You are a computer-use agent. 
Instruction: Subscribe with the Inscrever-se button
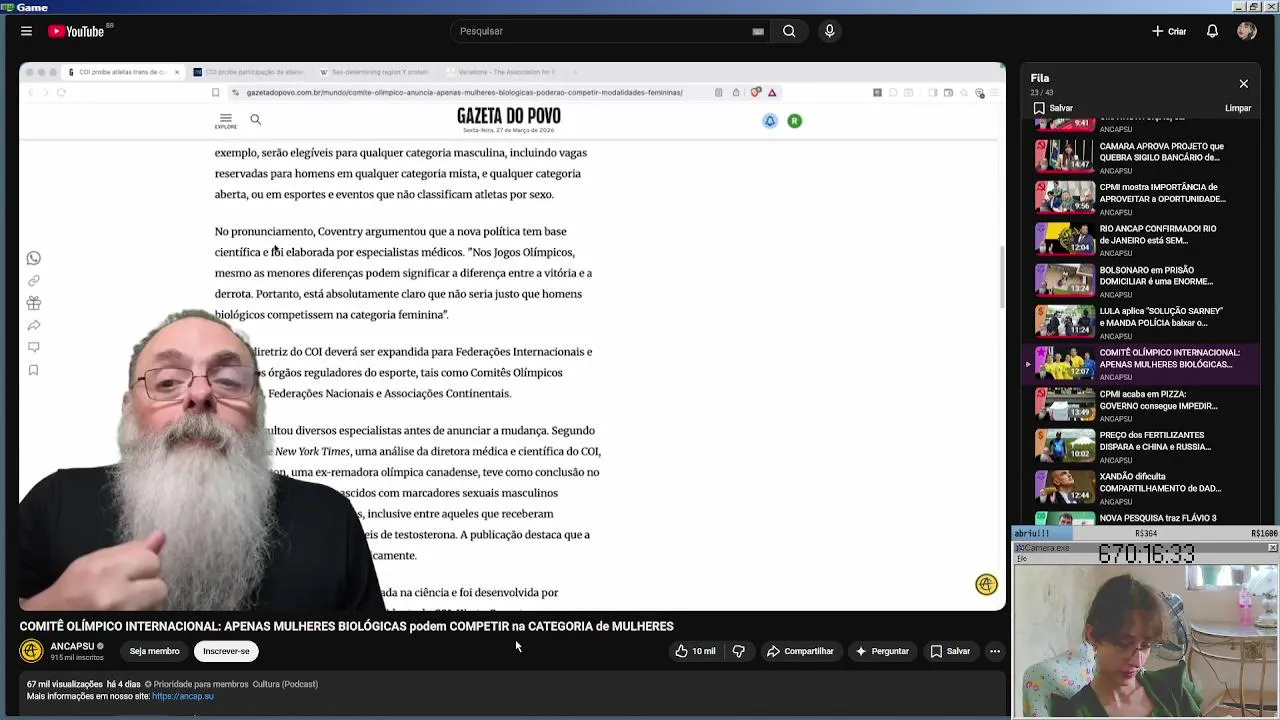(x=226, y=651)
